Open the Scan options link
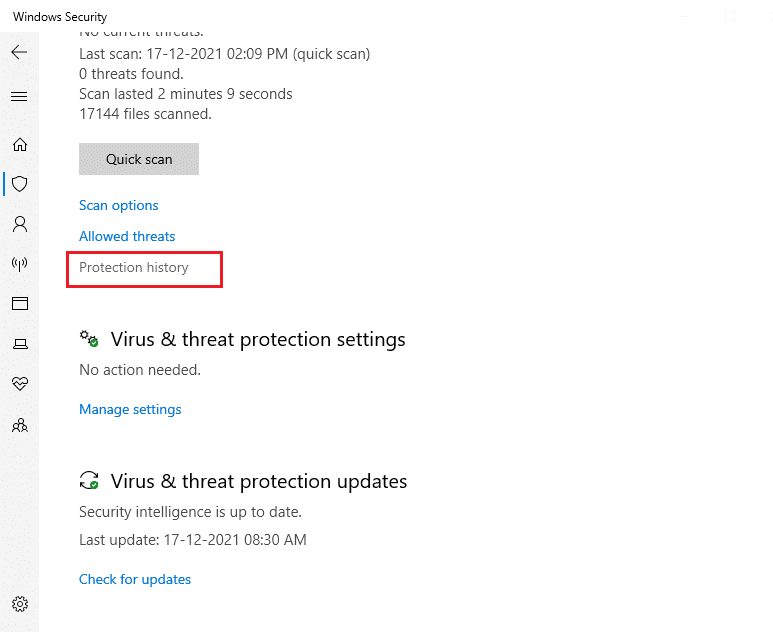This screenshot has height=634, width=773. pos(119,205)
